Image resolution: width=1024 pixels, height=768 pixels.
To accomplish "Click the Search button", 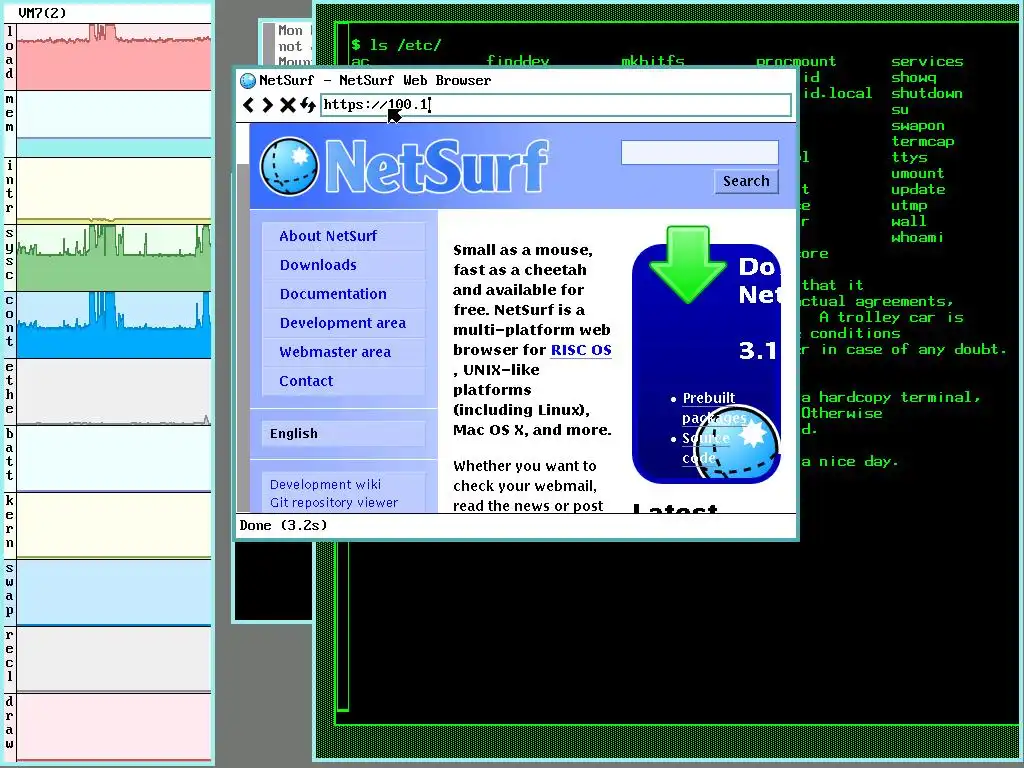I will (746, 181).
